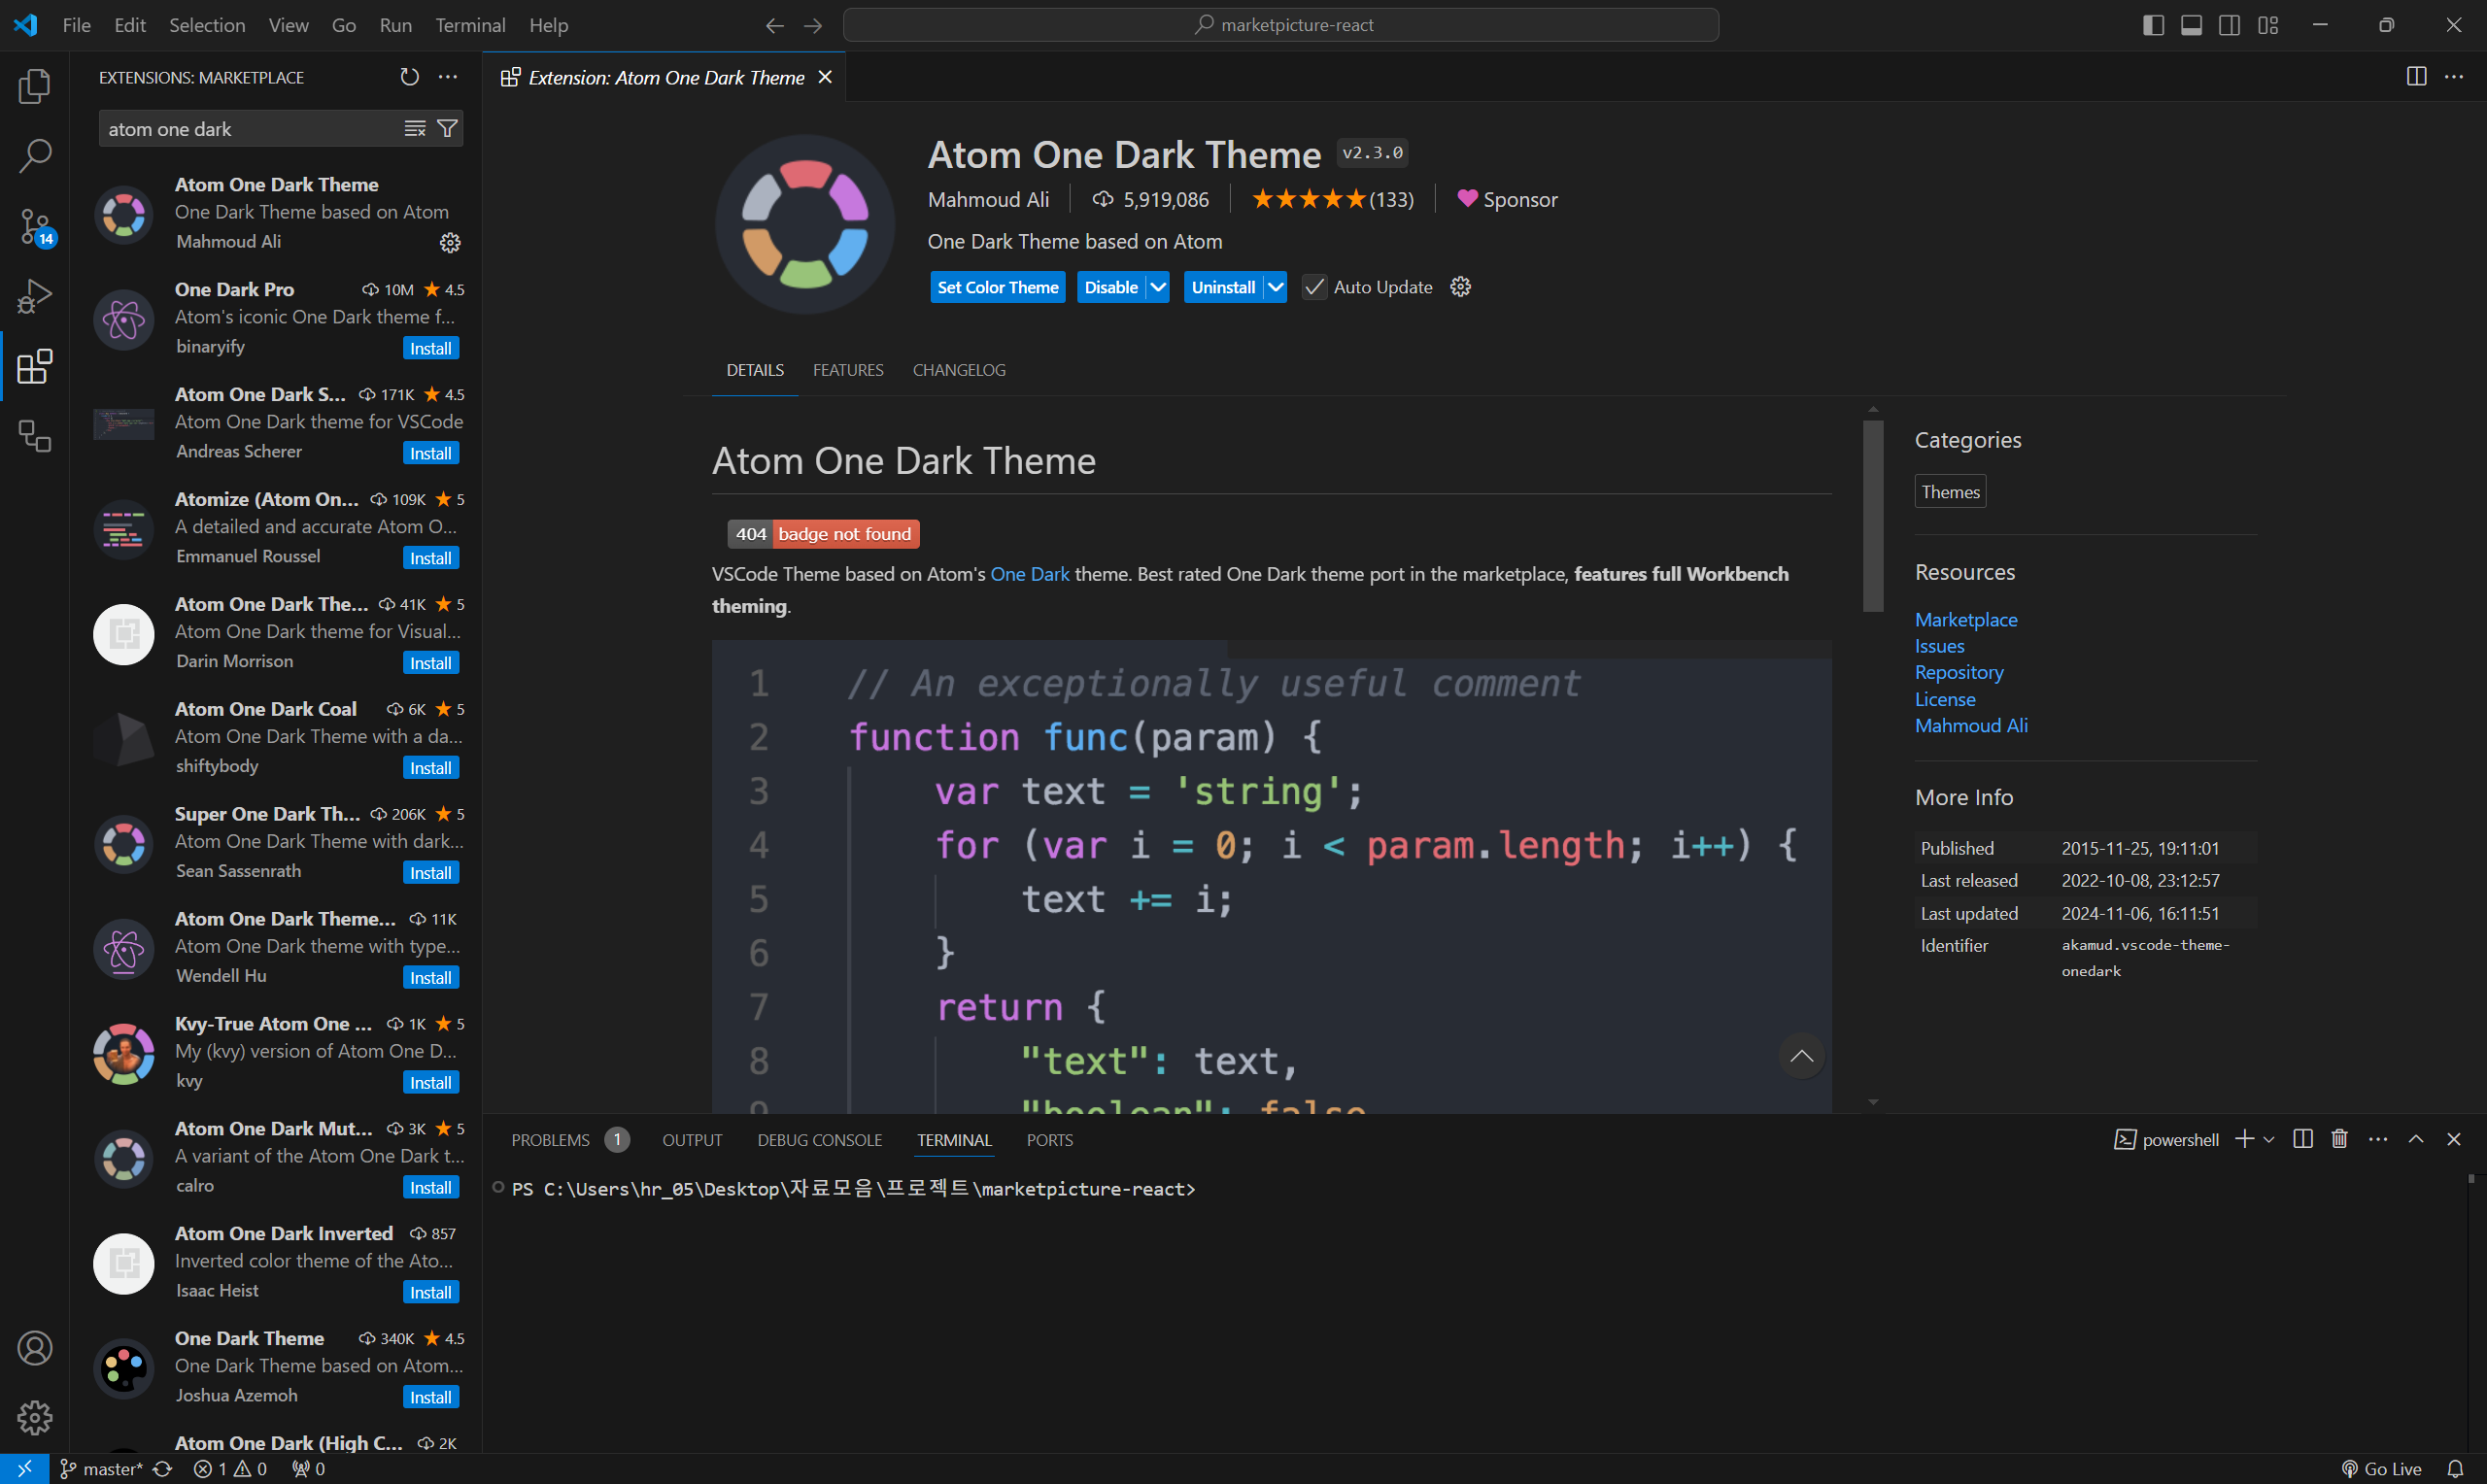This screenshot has height=1484, width=2487.
Task: Click Set Color Theme button
Action: point(998,287)
